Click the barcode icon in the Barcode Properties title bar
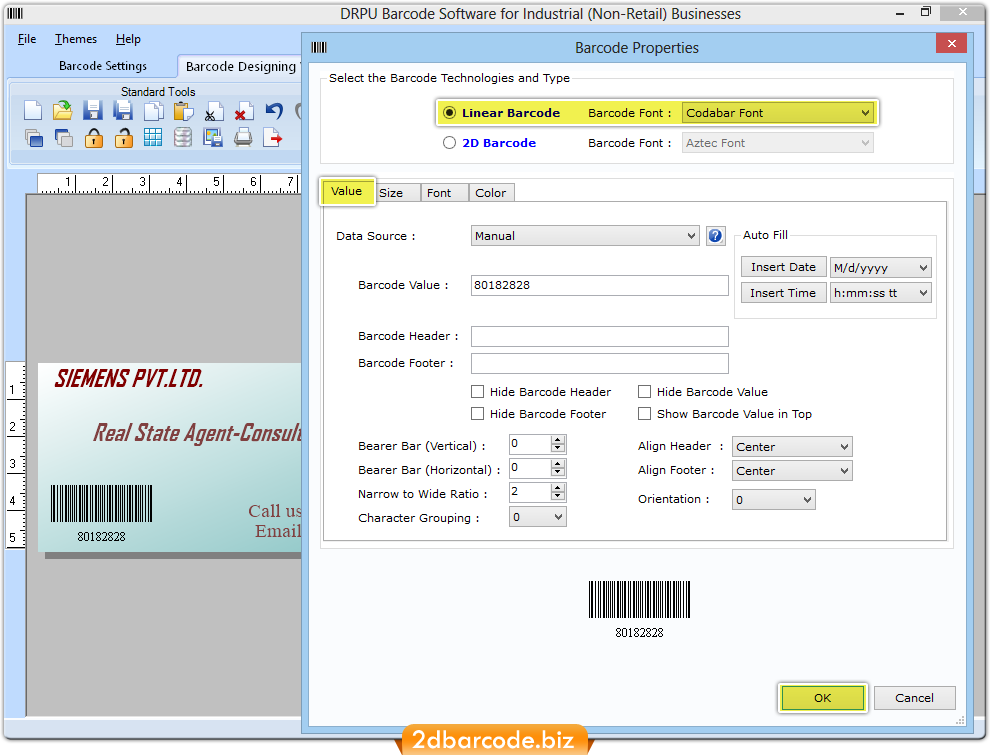This screenshot has width=990, height=755. [319, 47]
